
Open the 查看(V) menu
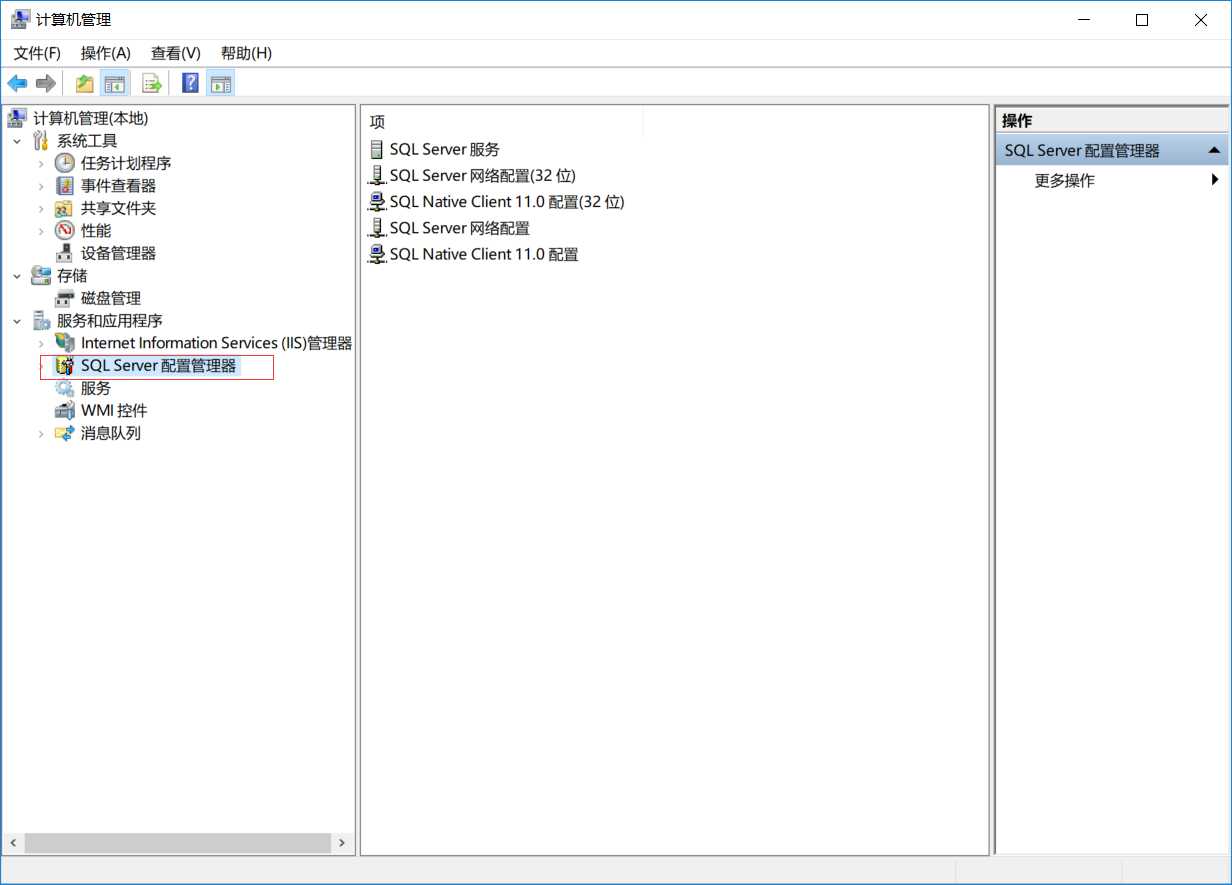tap(176, 53)
